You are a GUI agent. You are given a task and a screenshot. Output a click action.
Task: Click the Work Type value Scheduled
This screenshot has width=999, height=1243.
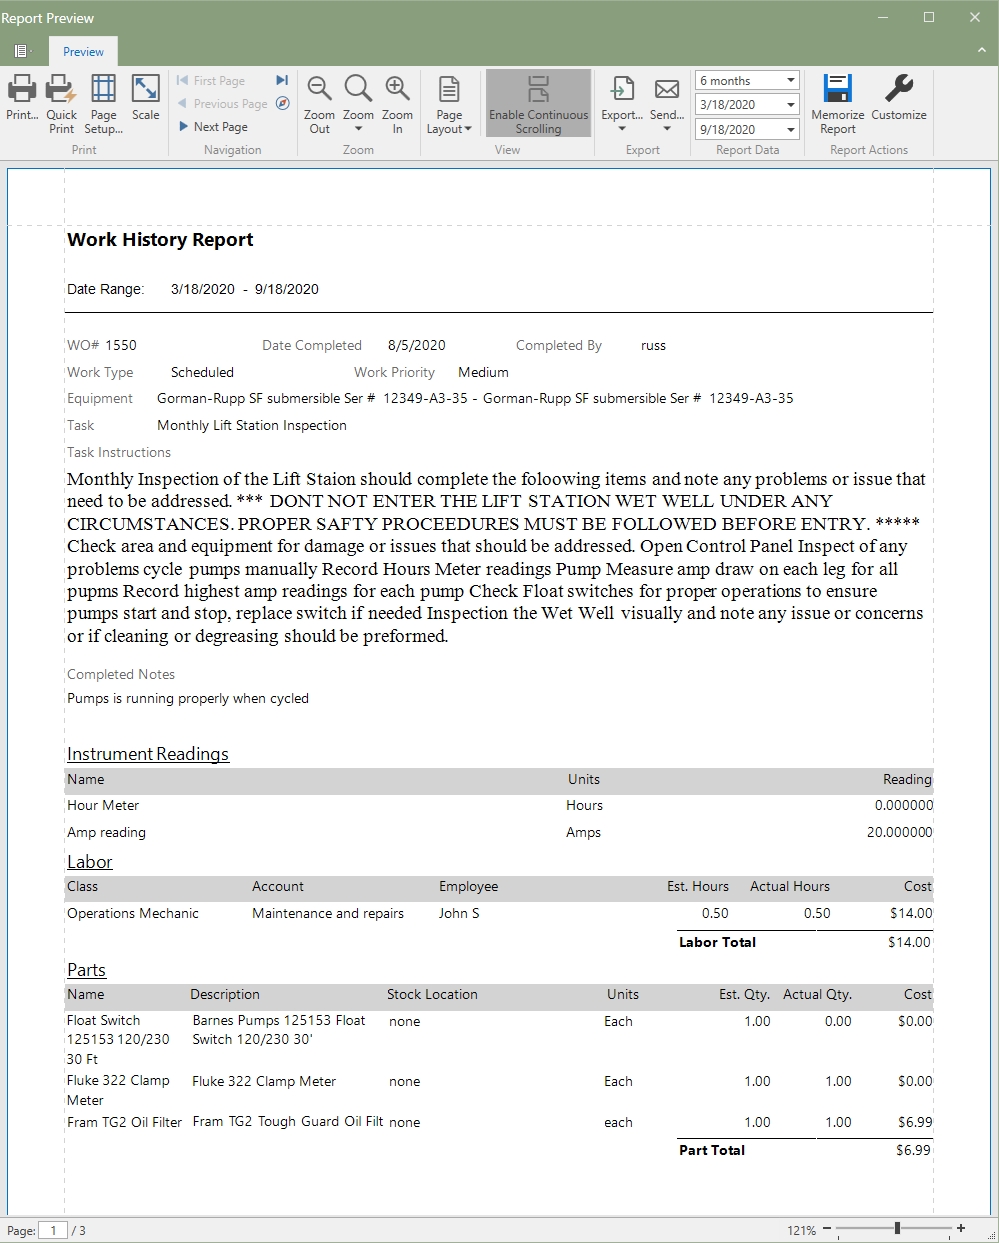[202, 372]
